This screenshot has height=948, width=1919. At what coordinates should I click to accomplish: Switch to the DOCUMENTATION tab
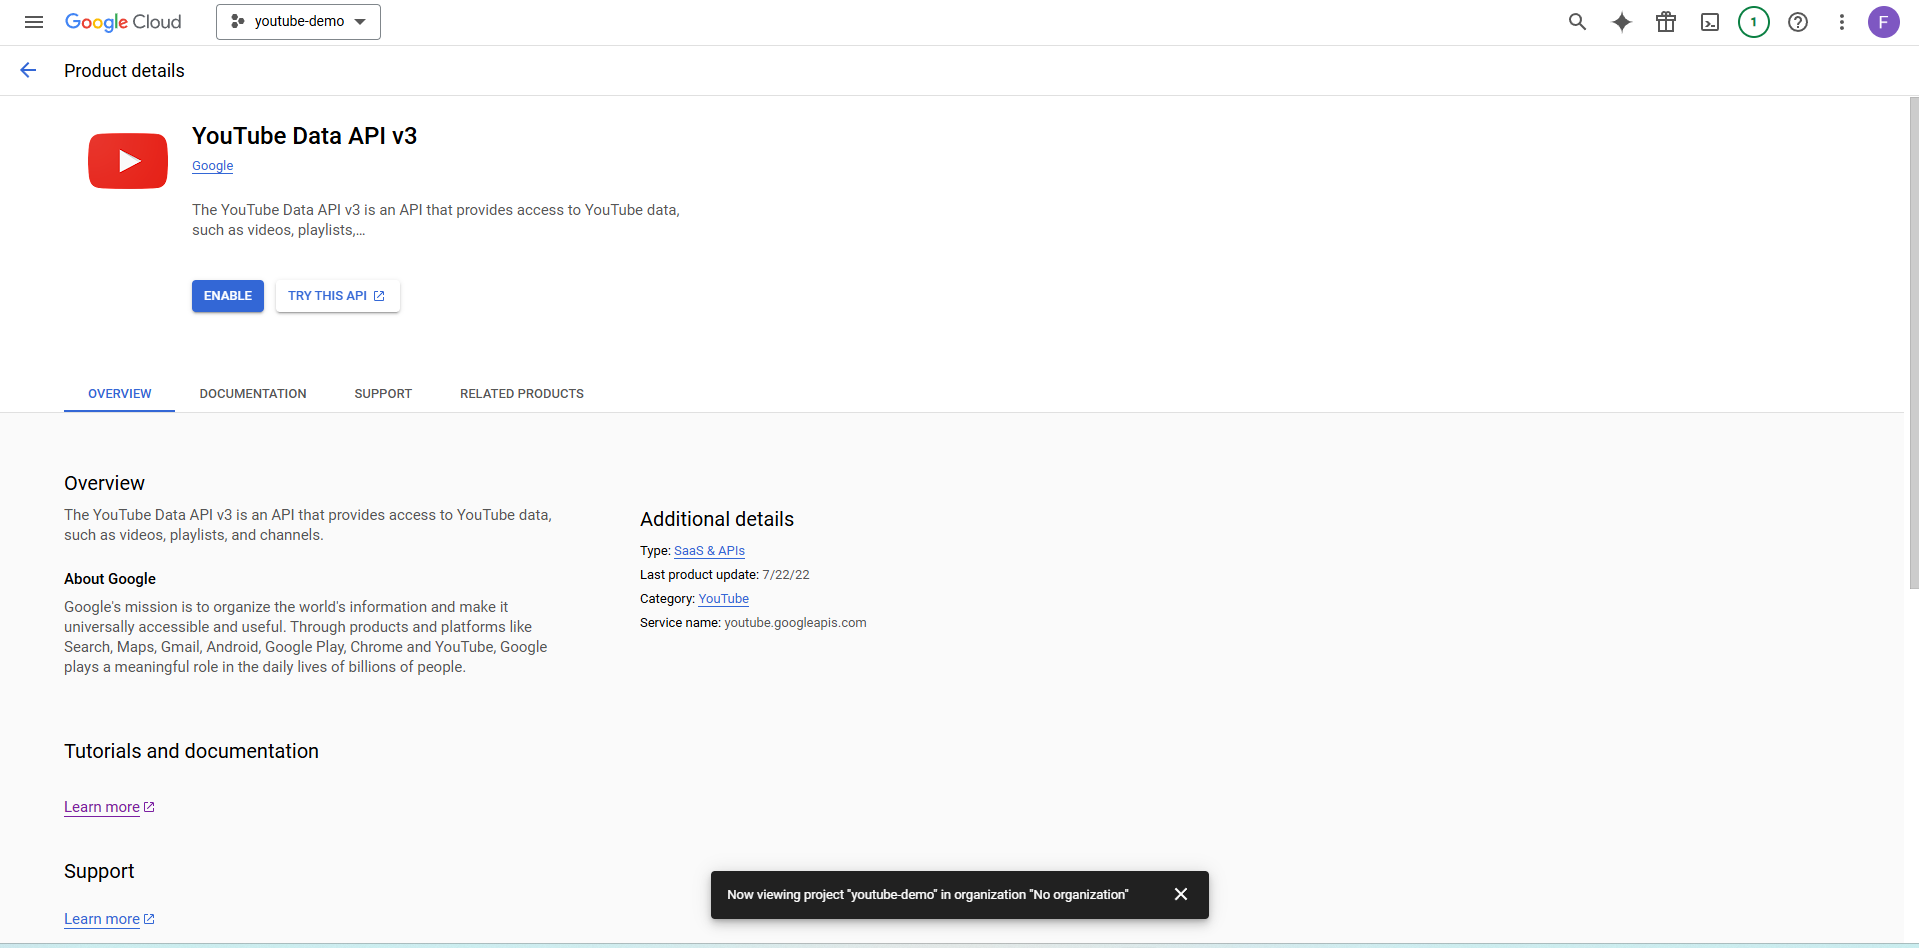coord(252,393)
